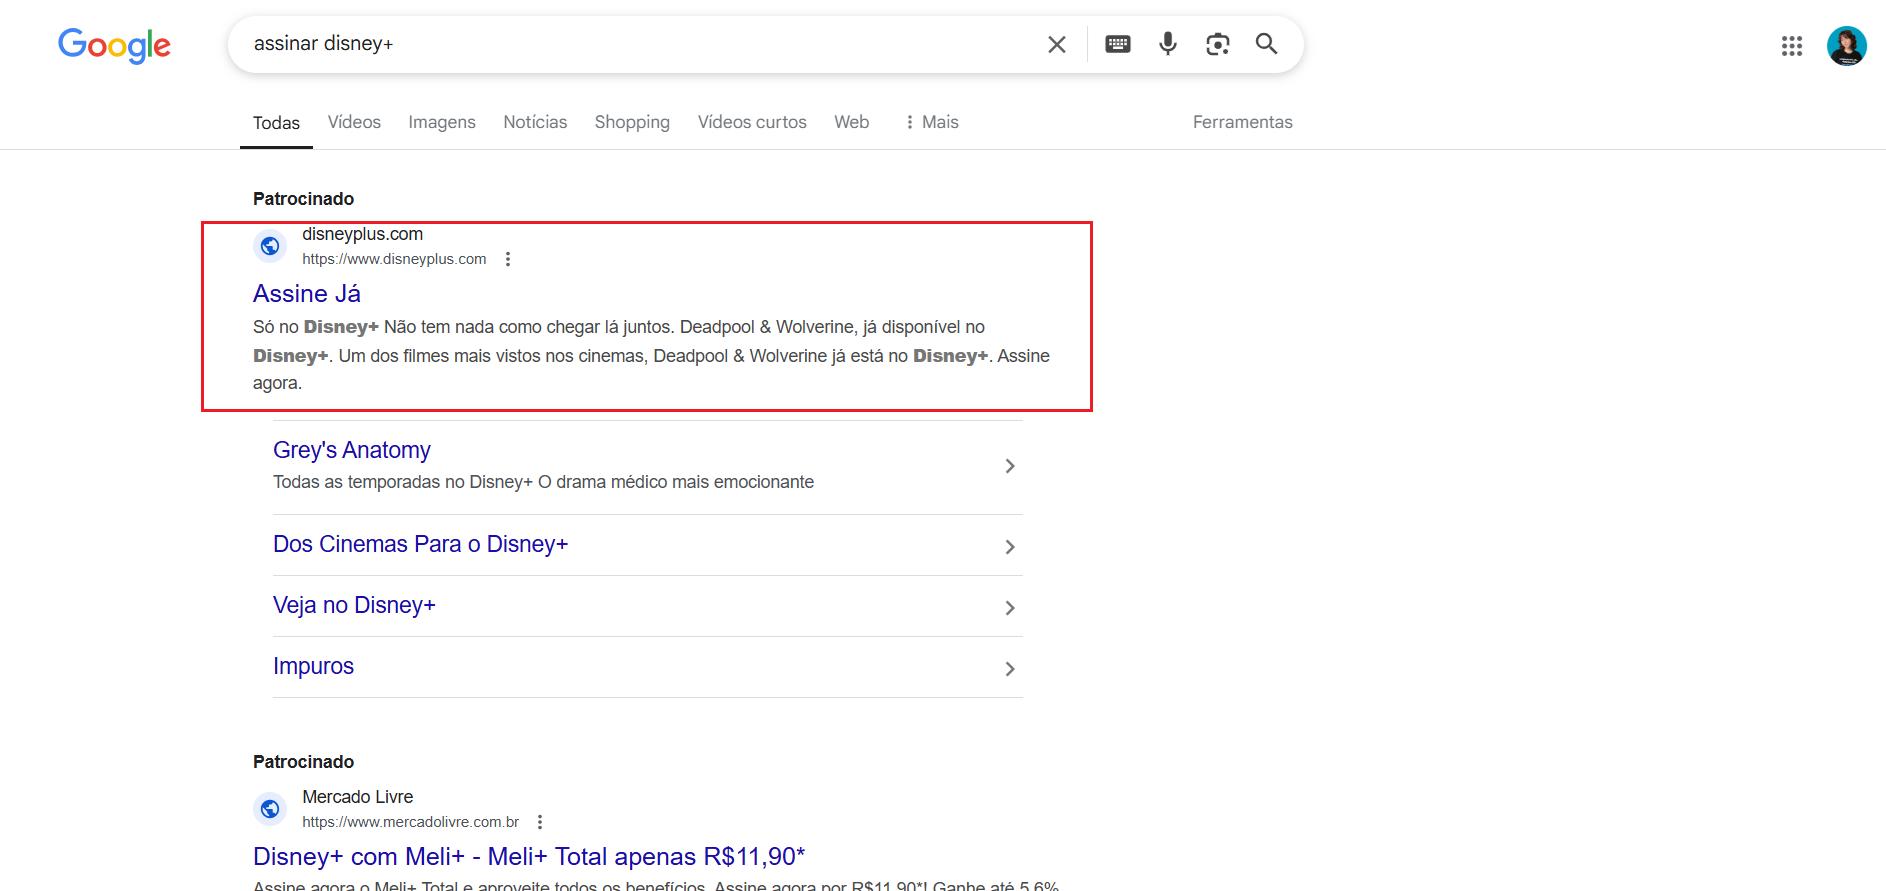Click the Mercado Livre site name
The width and height of the screenshot is (1886, 891).
pyautogui.click(x=357, y=797)
